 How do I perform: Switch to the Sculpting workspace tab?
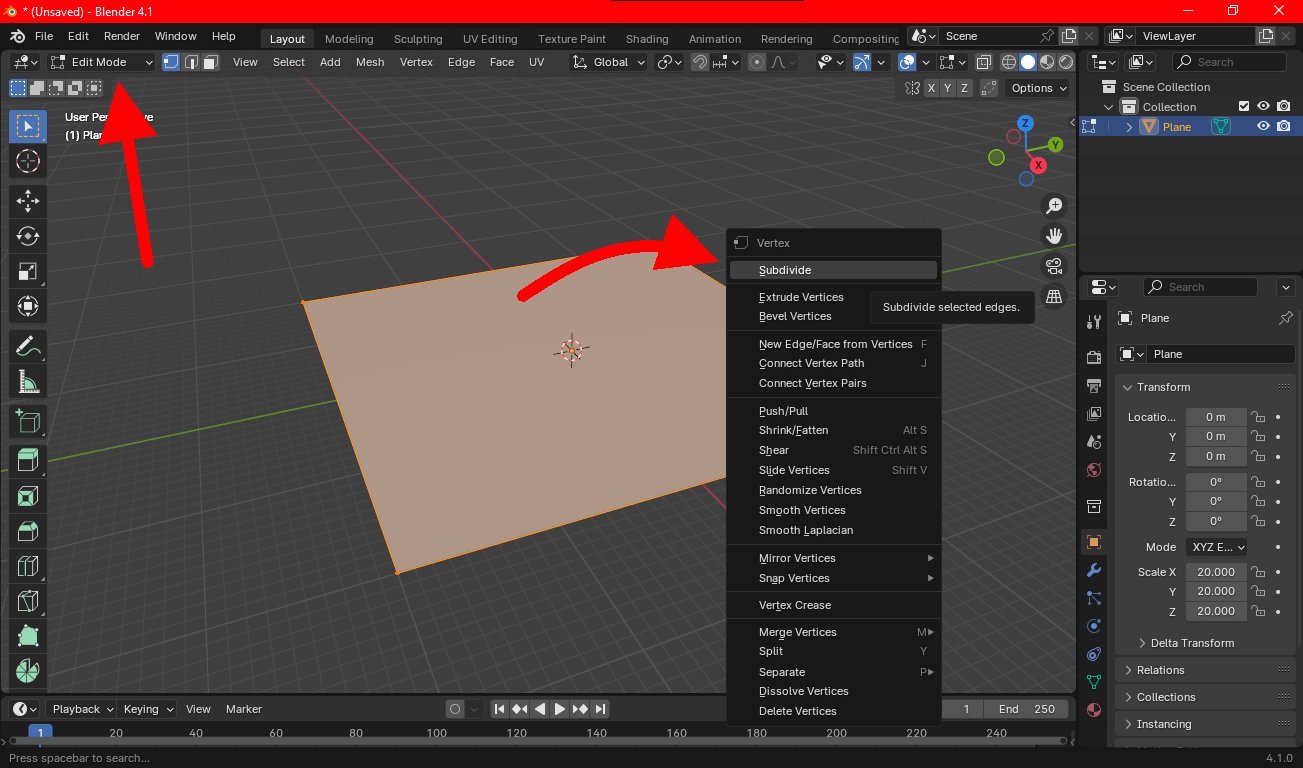418,39
